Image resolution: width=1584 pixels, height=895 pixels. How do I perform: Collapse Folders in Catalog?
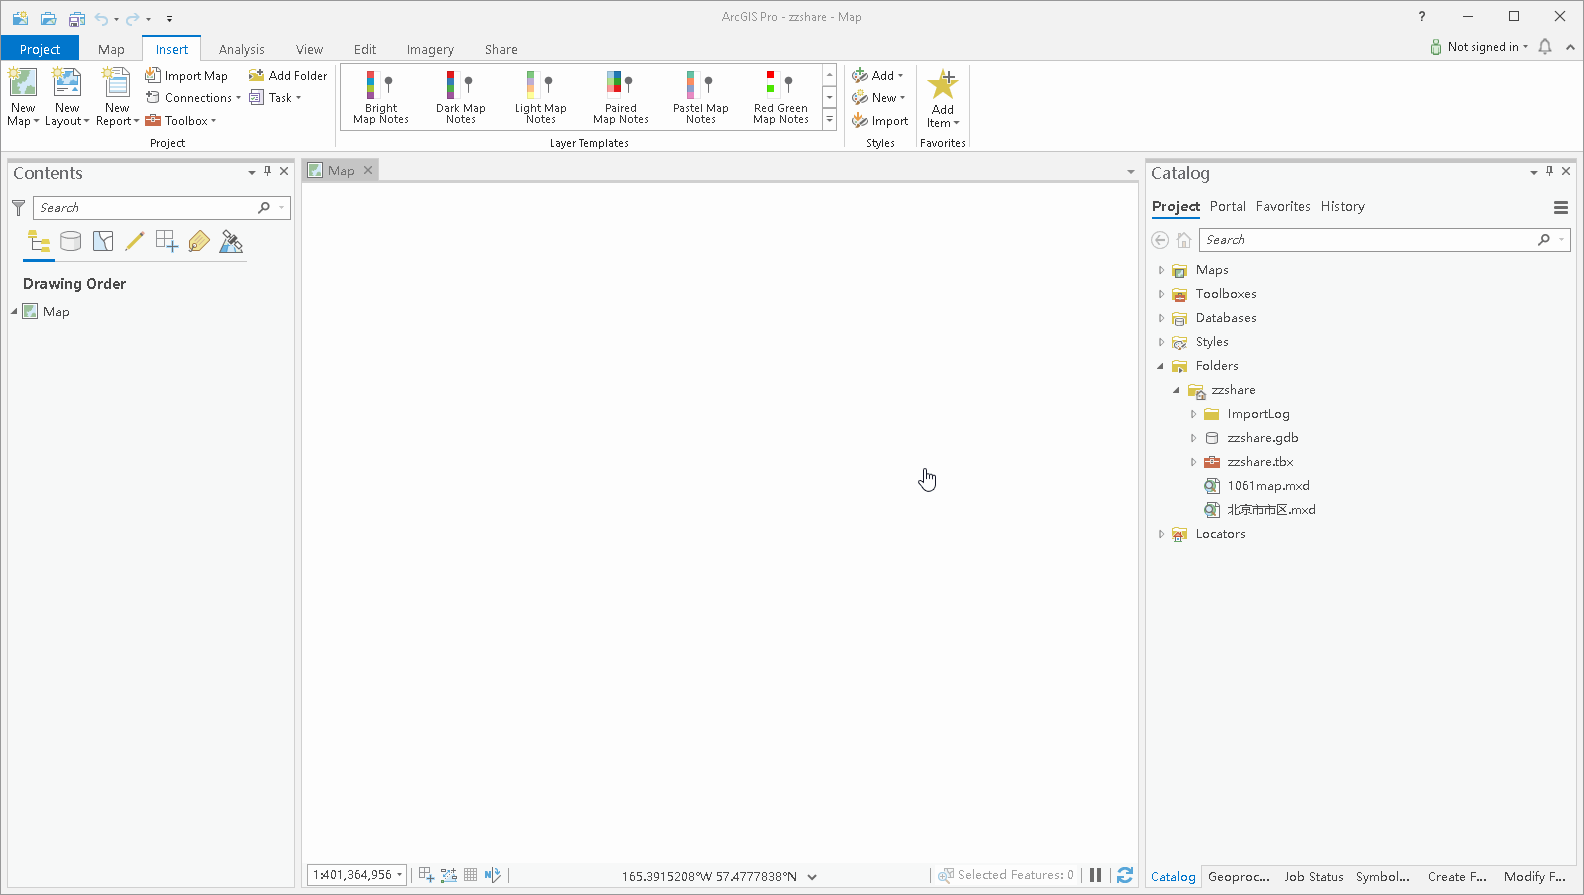[1161, 366]
